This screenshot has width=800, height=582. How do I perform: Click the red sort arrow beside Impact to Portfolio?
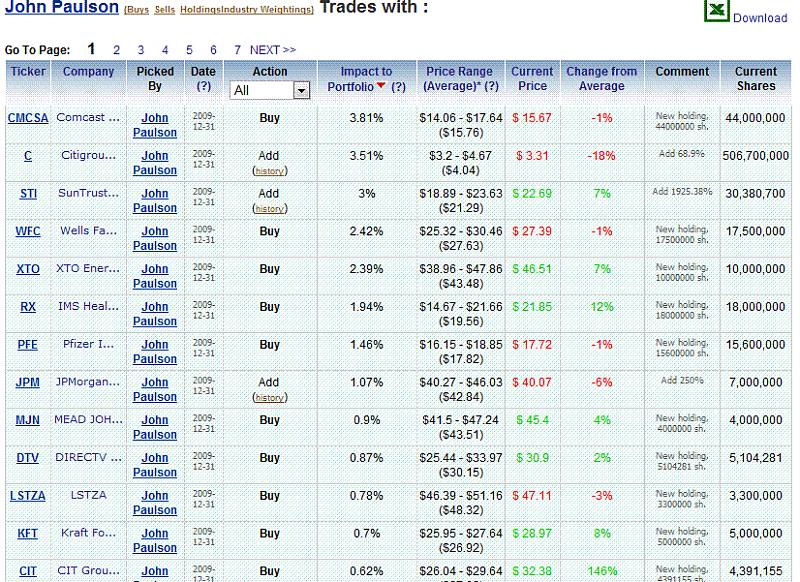(x=381, y=85)
